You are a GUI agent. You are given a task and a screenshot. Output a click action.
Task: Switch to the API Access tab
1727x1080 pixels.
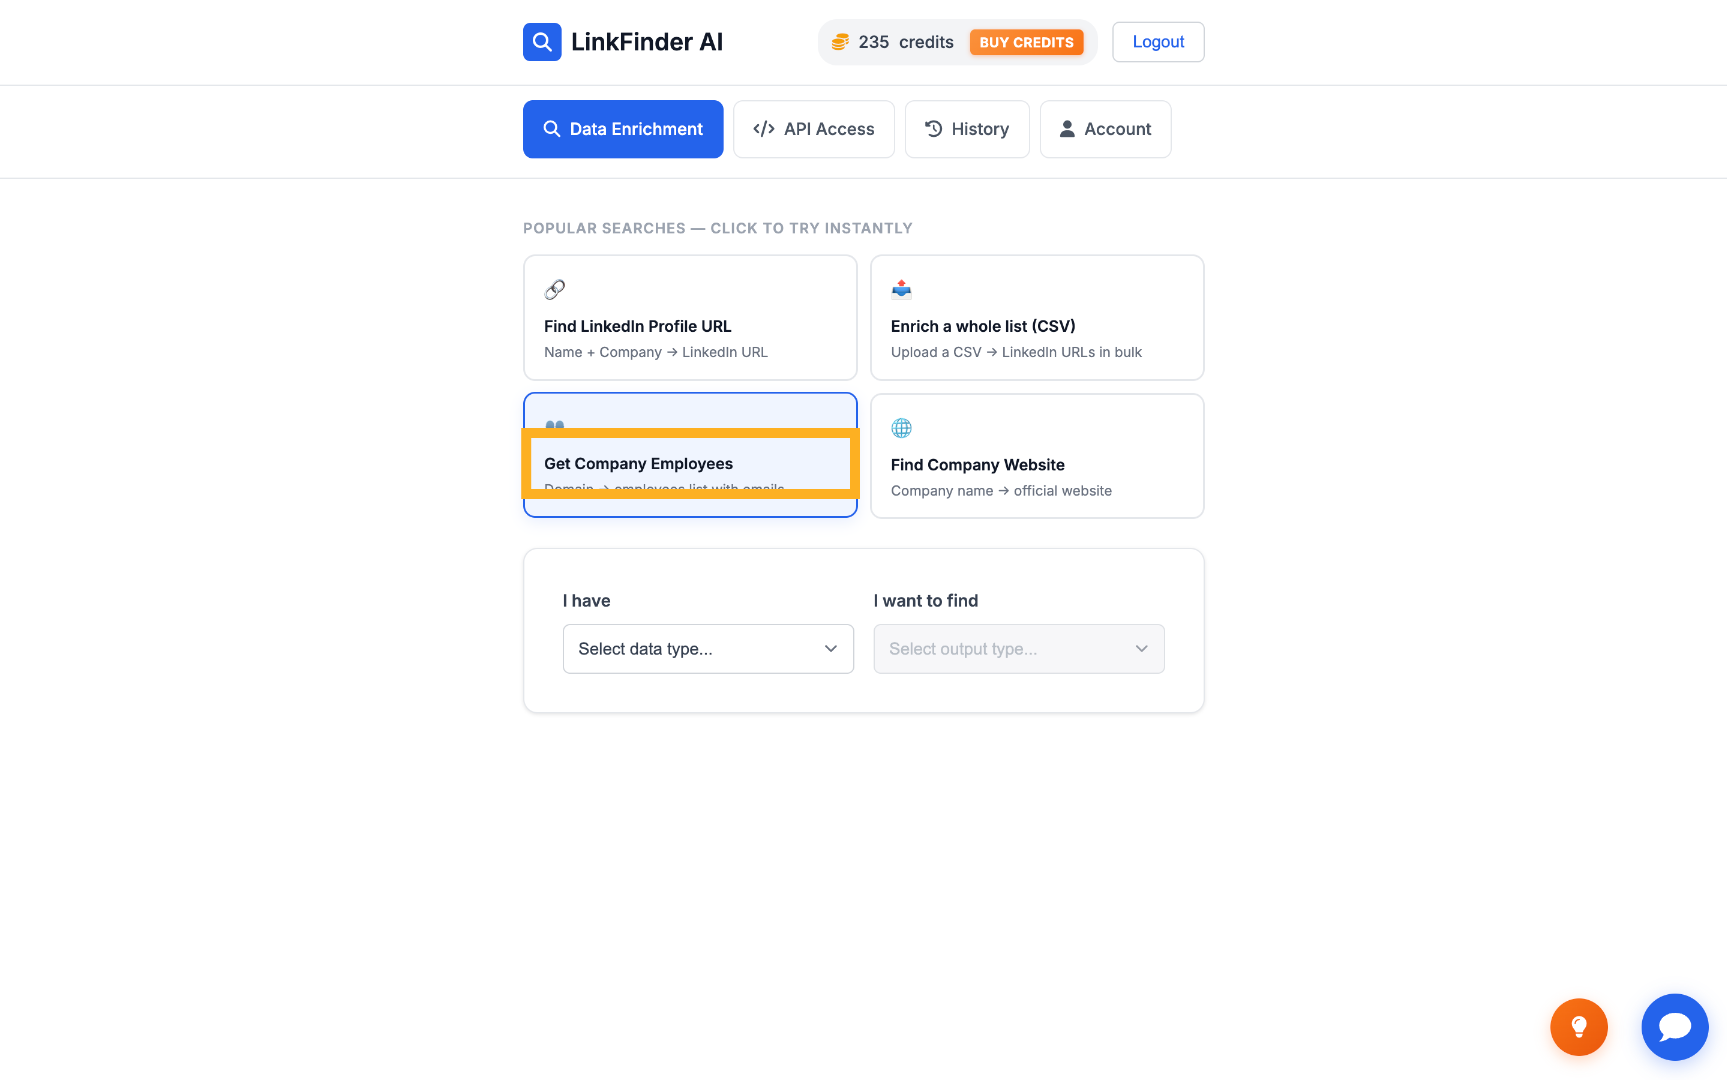coord(814,129)
